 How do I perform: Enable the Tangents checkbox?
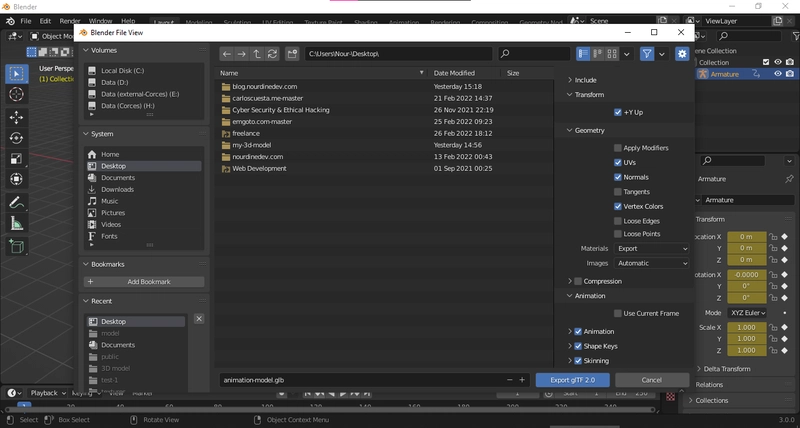618,192
